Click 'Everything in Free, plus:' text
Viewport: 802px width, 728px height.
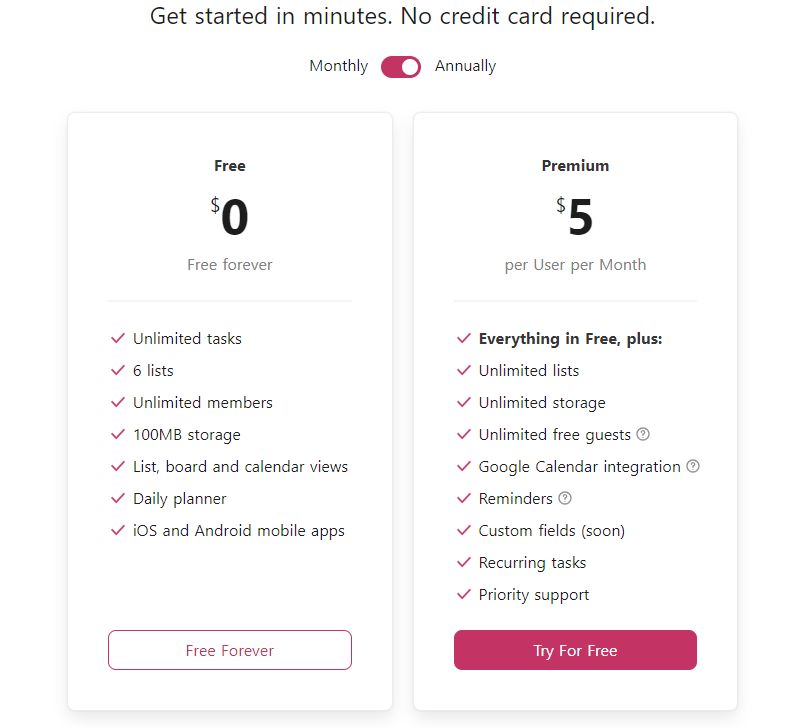pyautogui.click(x=570, y=339)
